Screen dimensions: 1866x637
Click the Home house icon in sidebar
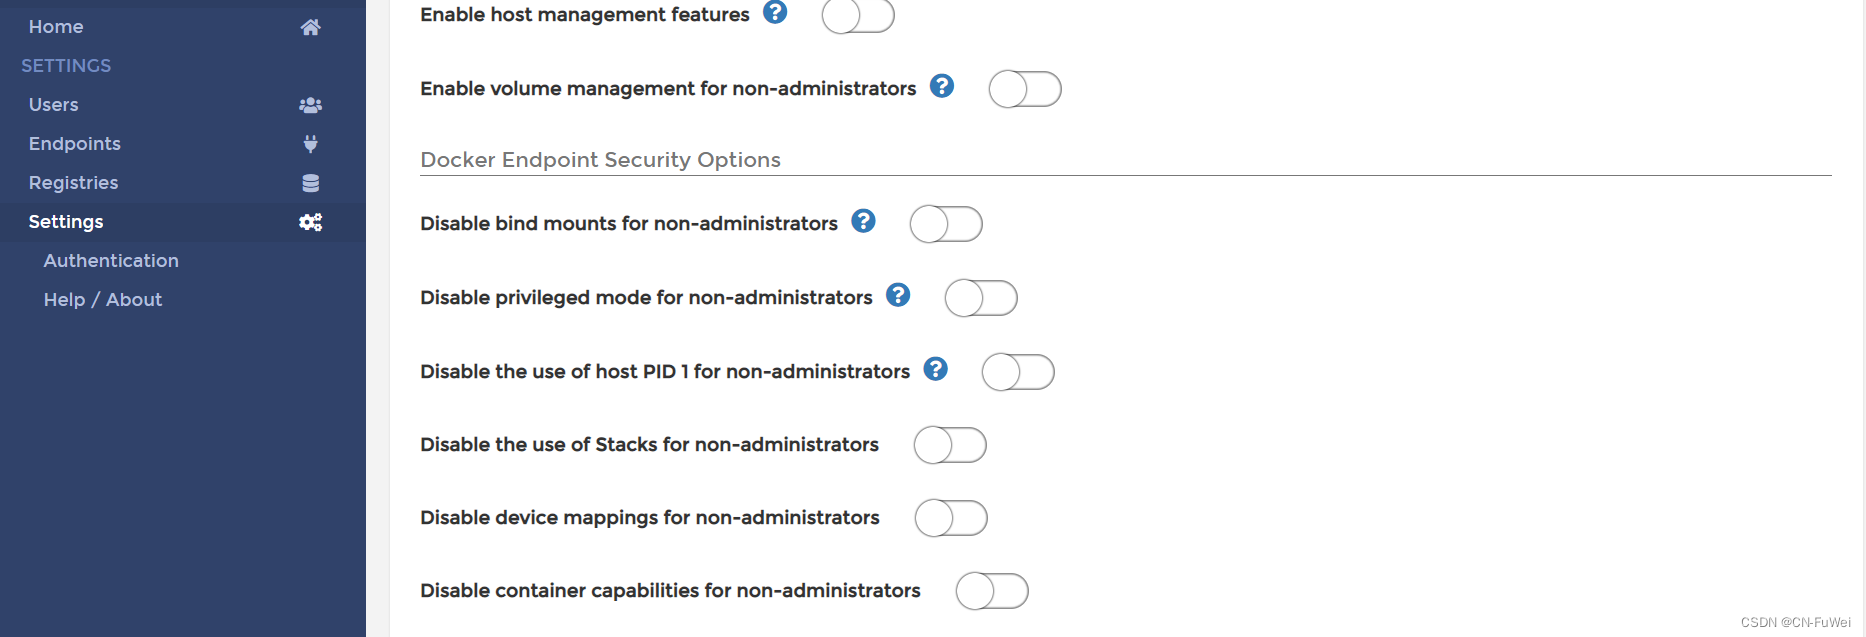(x=311, y=27)
